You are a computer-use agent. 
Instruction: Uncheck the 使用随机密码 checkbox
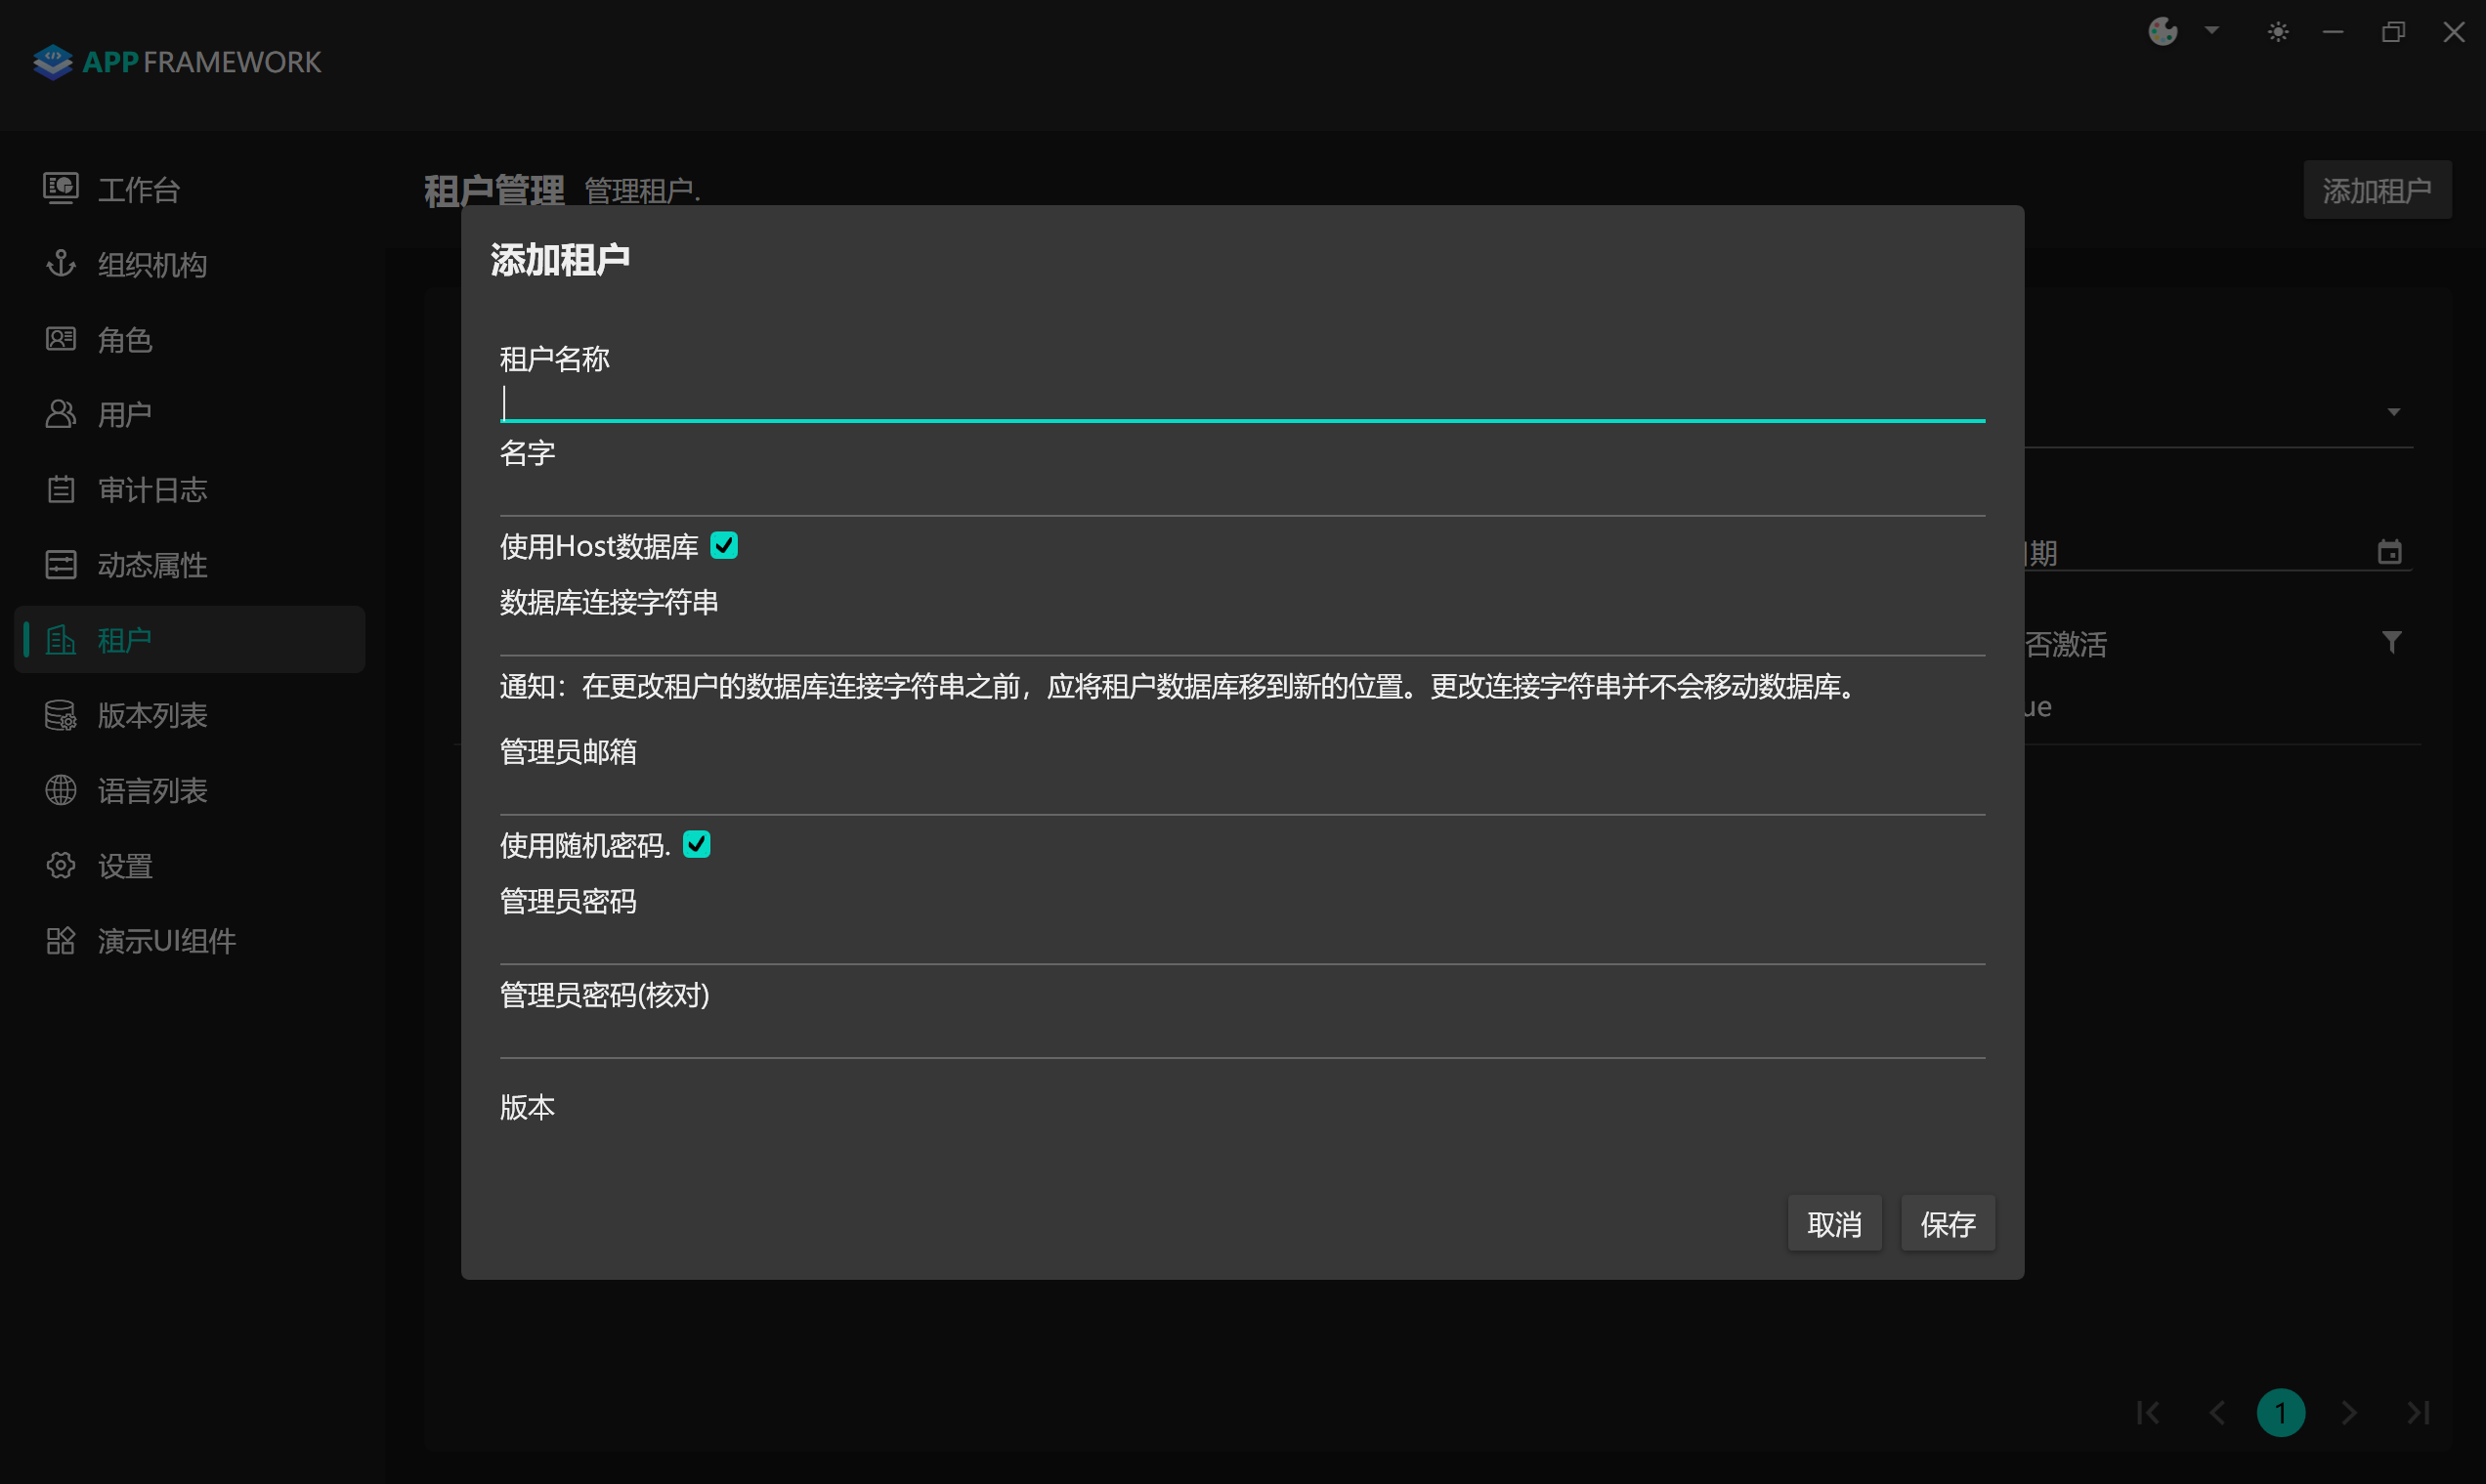[x=696, y=844]
